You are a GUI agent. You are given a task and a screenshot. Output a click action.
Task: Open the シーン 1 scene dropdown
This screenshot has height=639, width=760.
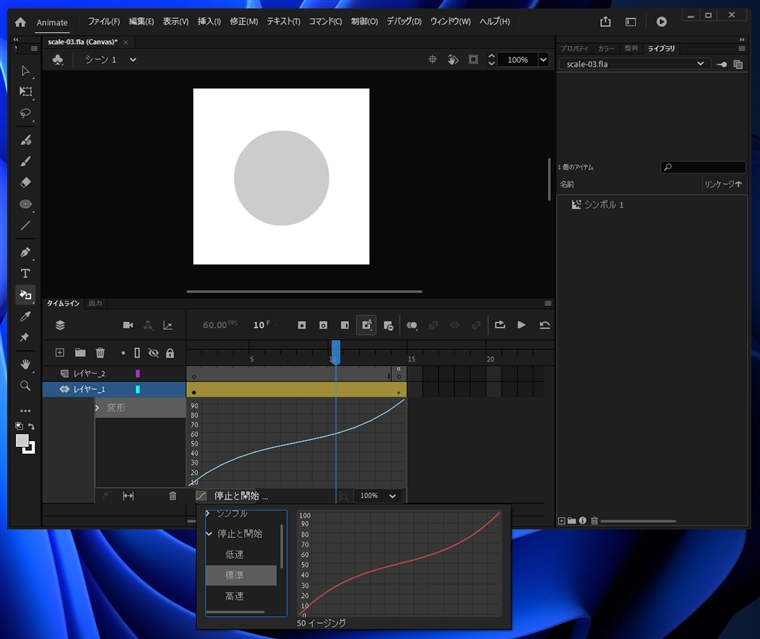tap(133, 60)
